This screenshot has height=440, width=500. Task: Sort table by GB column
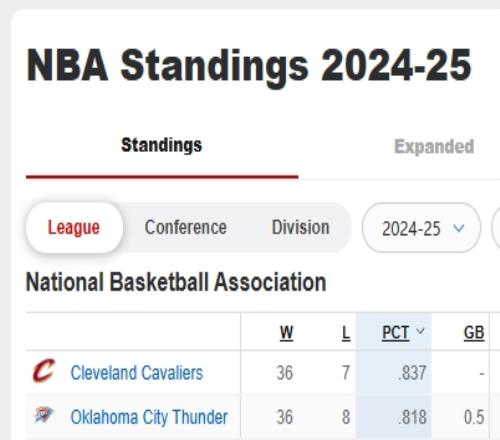pyautogui.click(x=474, y=333)
